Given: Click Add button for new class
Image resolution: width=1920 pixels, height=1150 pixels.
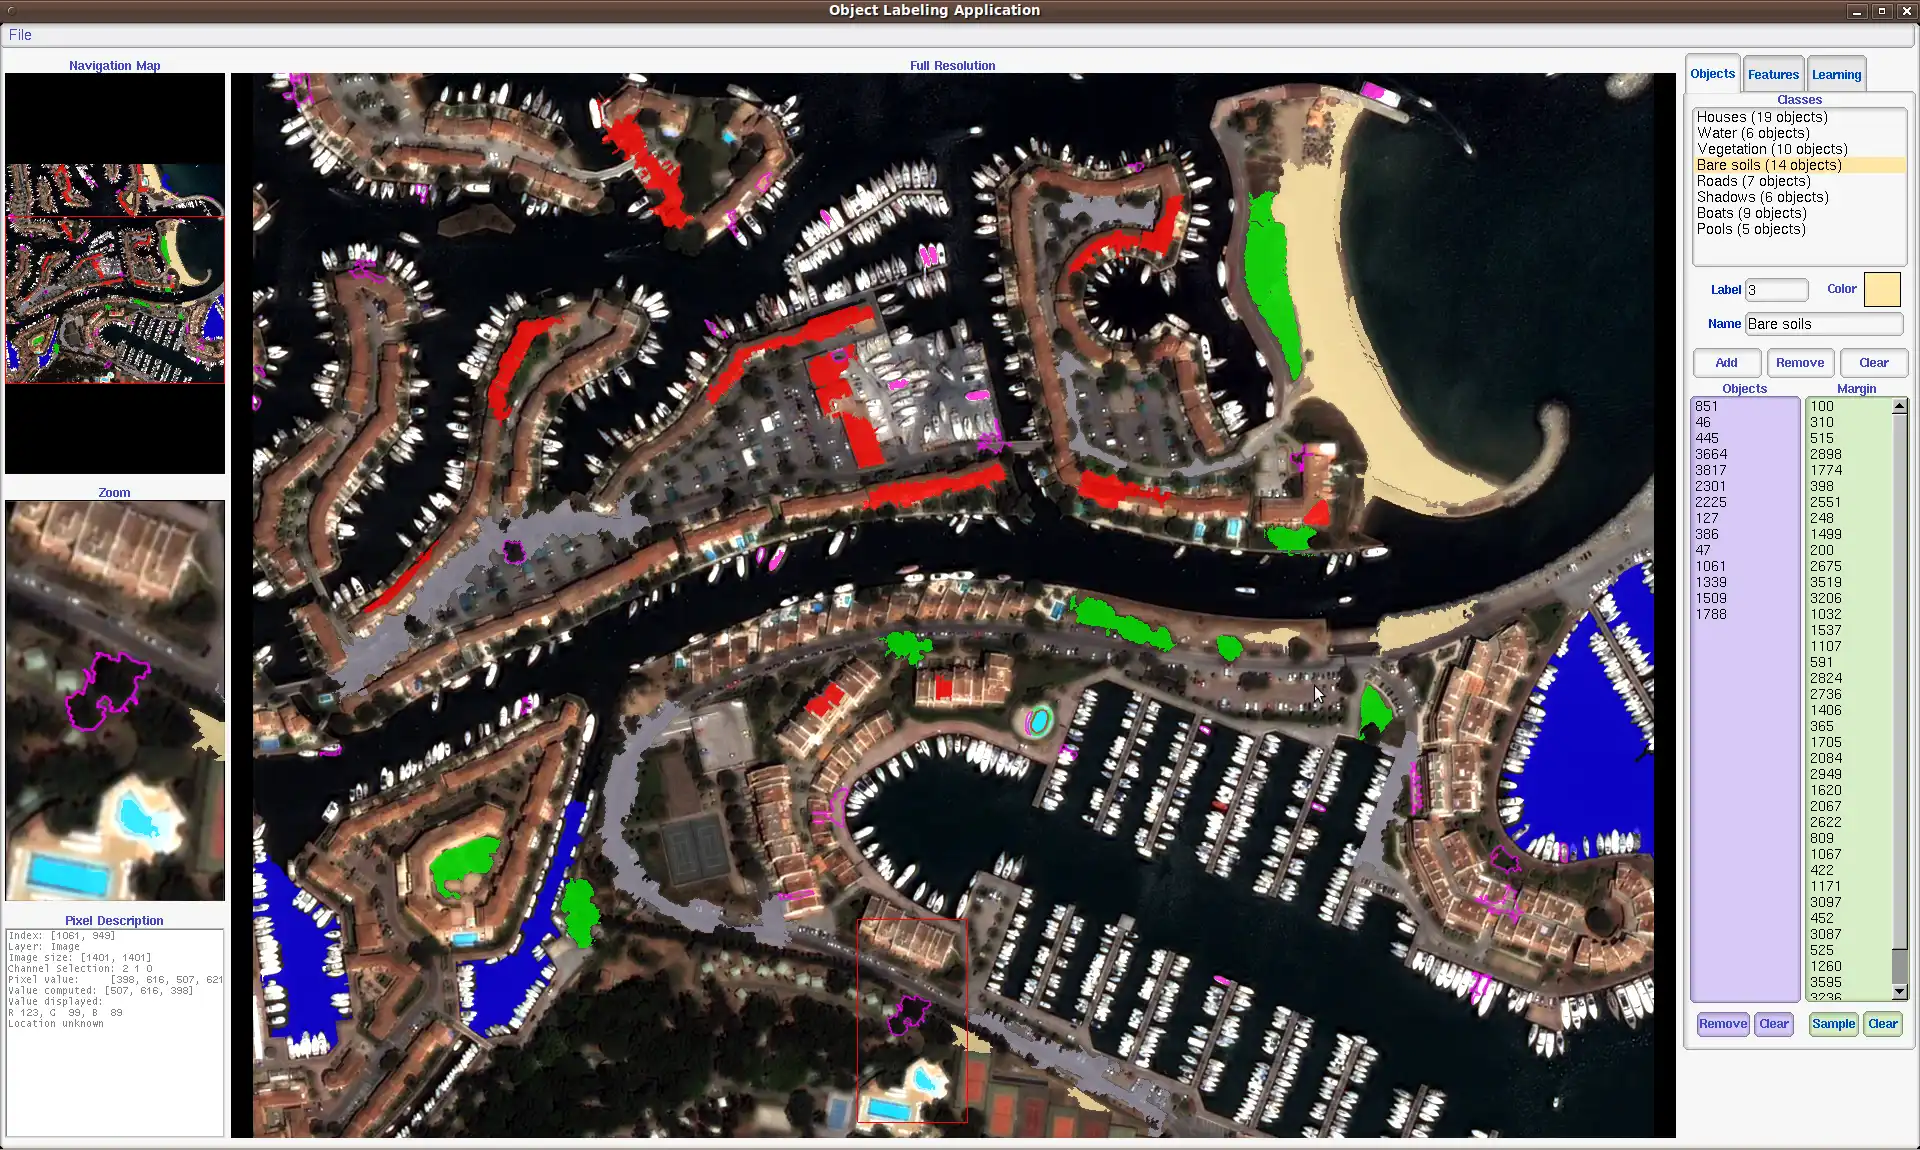Looking at the screenshot, I should pos(1726,361).
